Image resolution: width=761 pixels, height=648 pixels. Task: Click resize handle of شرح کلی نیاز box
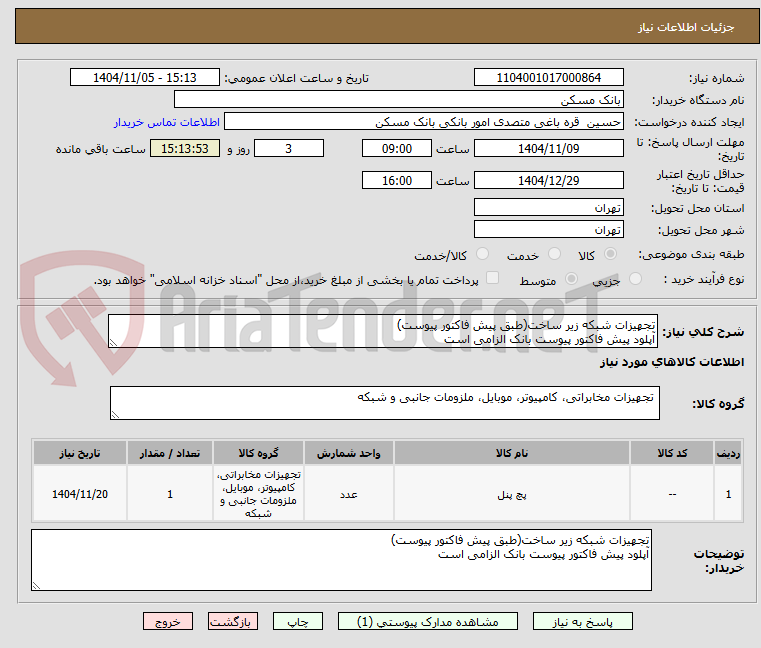click(113, 343)
